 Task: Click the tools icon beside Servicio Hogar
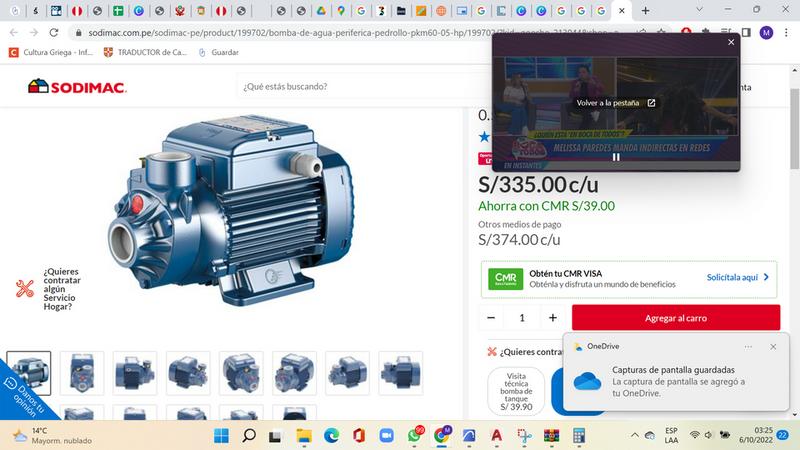pos(24,289)
